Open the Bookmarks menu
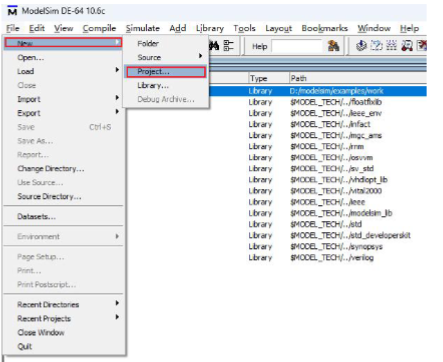The width and height of the screenshot is (443, 362). pyautogui.click(x=325, y=28)
